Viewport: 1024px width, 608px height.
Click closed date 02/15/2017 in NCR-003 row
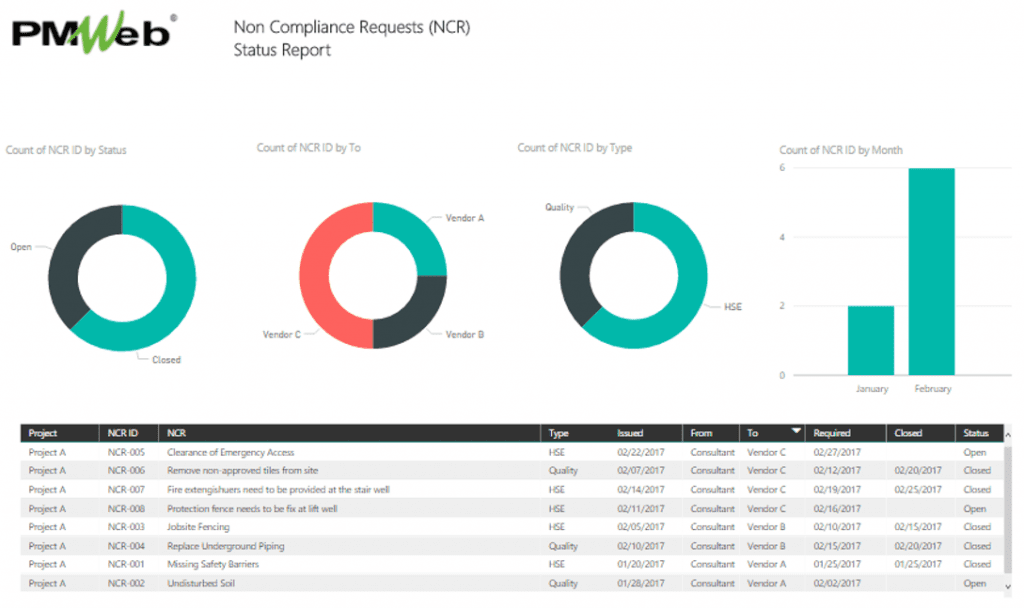[x=918, y=526]
